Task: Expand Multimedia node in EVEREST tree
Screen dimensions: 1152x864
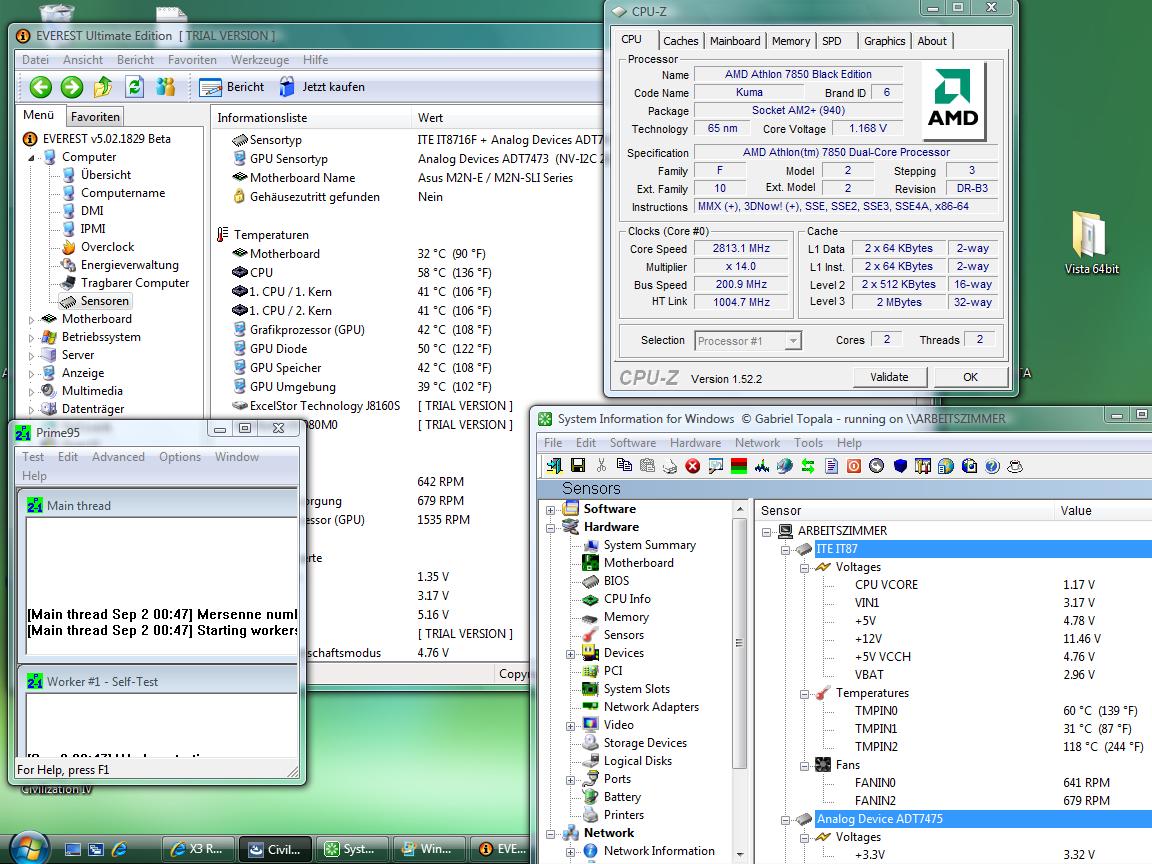Action: tap(32, 392)
